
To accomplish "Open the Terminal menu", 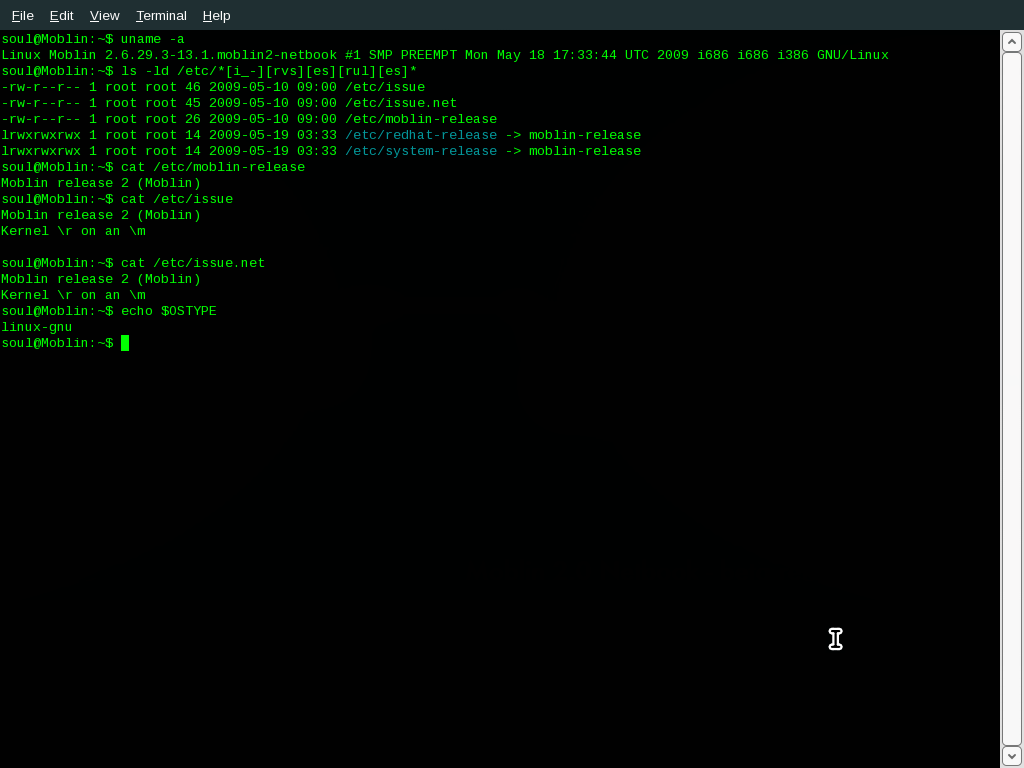I will [161, 15].
